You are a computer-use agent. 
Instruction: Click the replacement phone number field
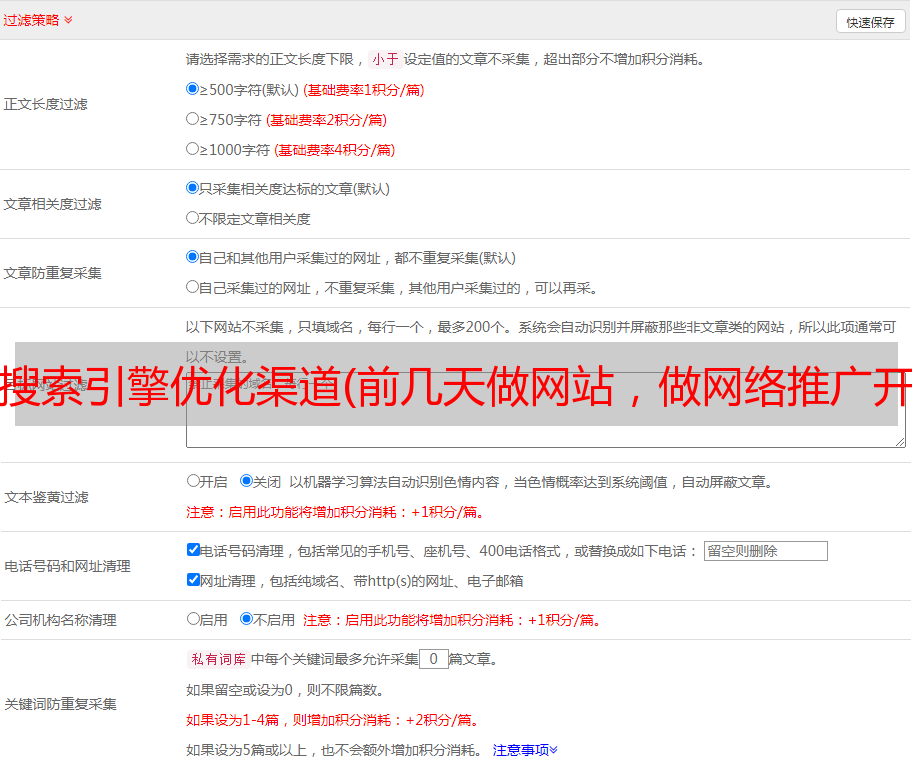(x=765, y=551)
